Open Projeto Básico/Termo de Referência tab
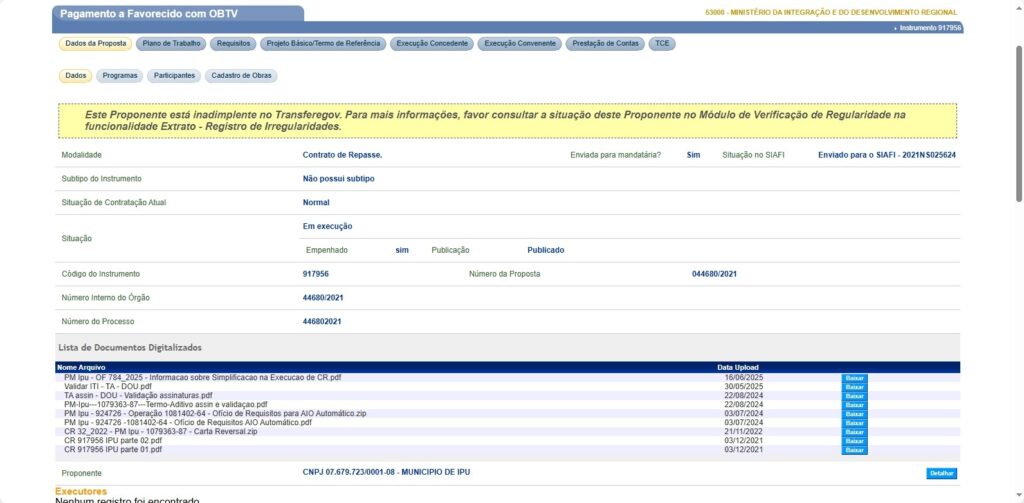The image size is (1024, 503). (323, 44)
